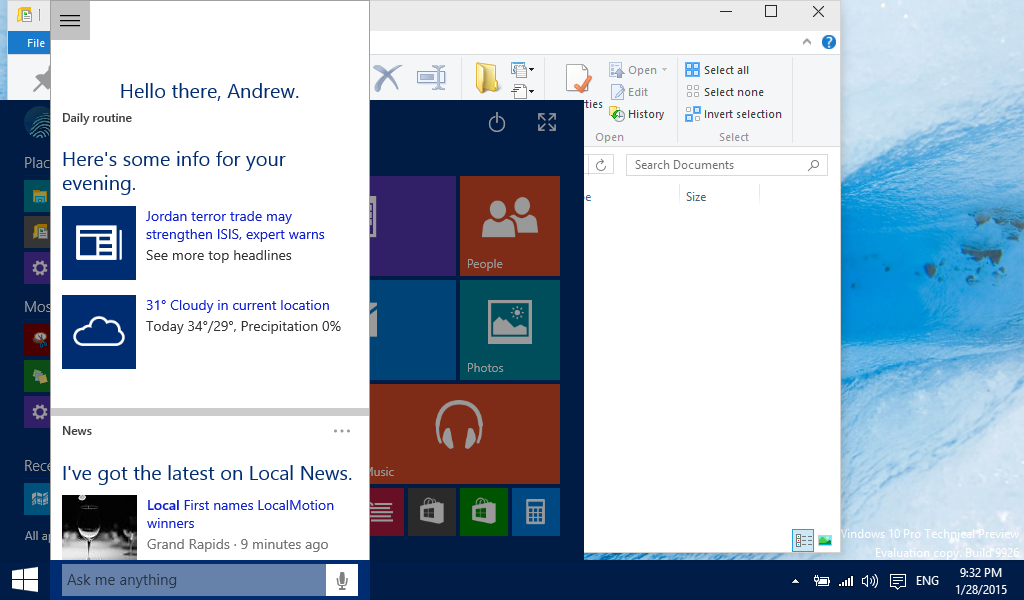Screen dimensions: 1024x600
Task: Click Explorer's quick access properties icon in title bar
Action: pos(25,14)
